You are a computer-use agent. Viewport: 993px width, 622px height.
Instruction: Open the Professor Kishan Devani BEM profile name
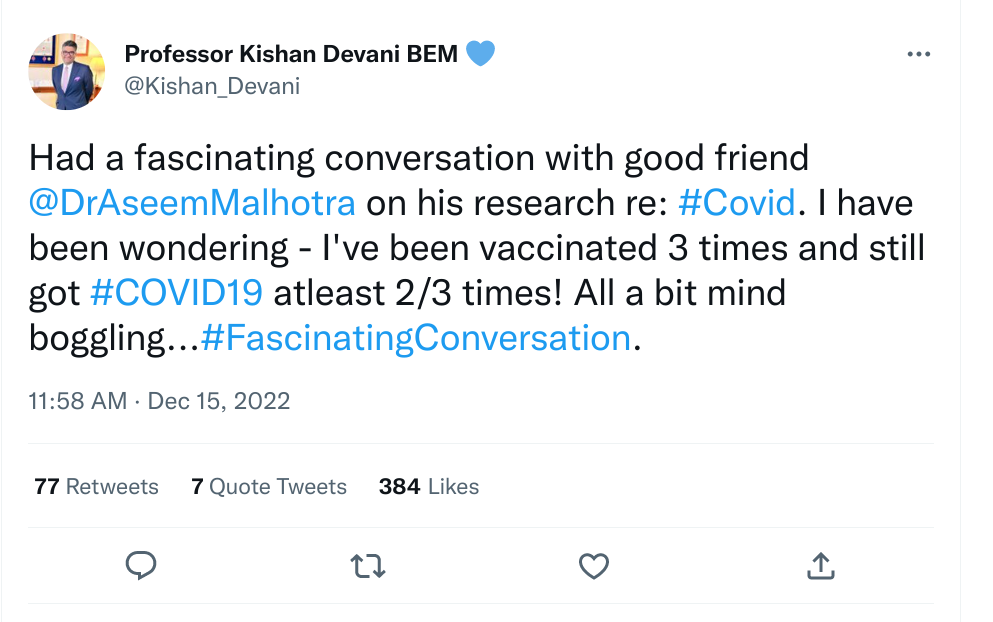[x=291, y=54]
